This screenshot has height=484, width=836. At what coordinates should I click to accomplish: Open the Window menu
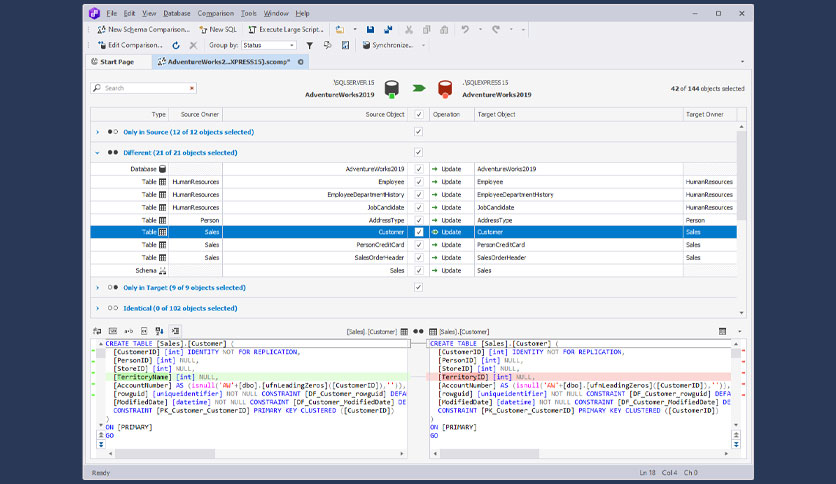click(276, 13)
